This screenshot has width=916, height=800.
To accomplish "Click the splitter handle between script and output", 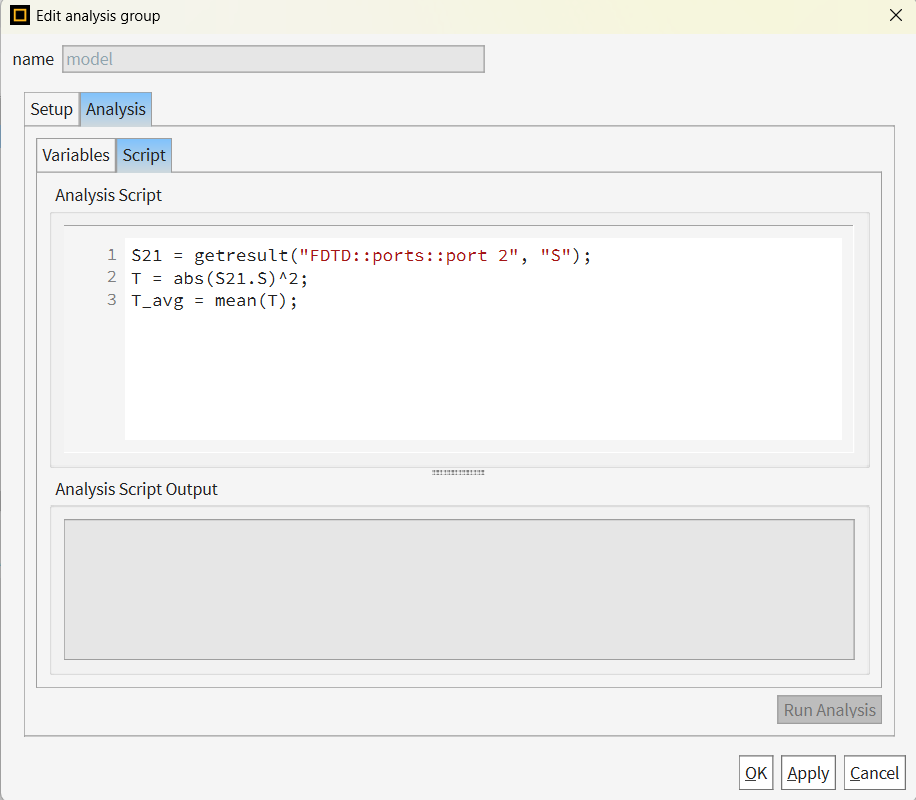I will pos(458,472).
